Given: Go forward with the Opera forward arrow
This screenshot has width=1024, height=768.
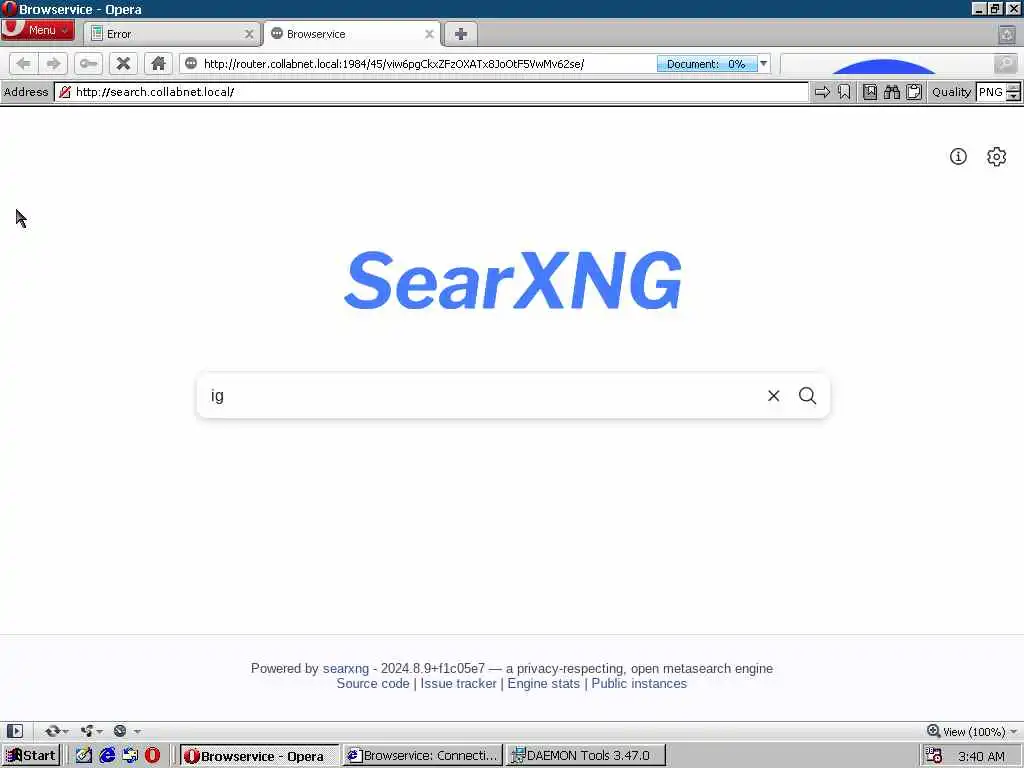Looking at the screenshot, I should click(53, 63).
